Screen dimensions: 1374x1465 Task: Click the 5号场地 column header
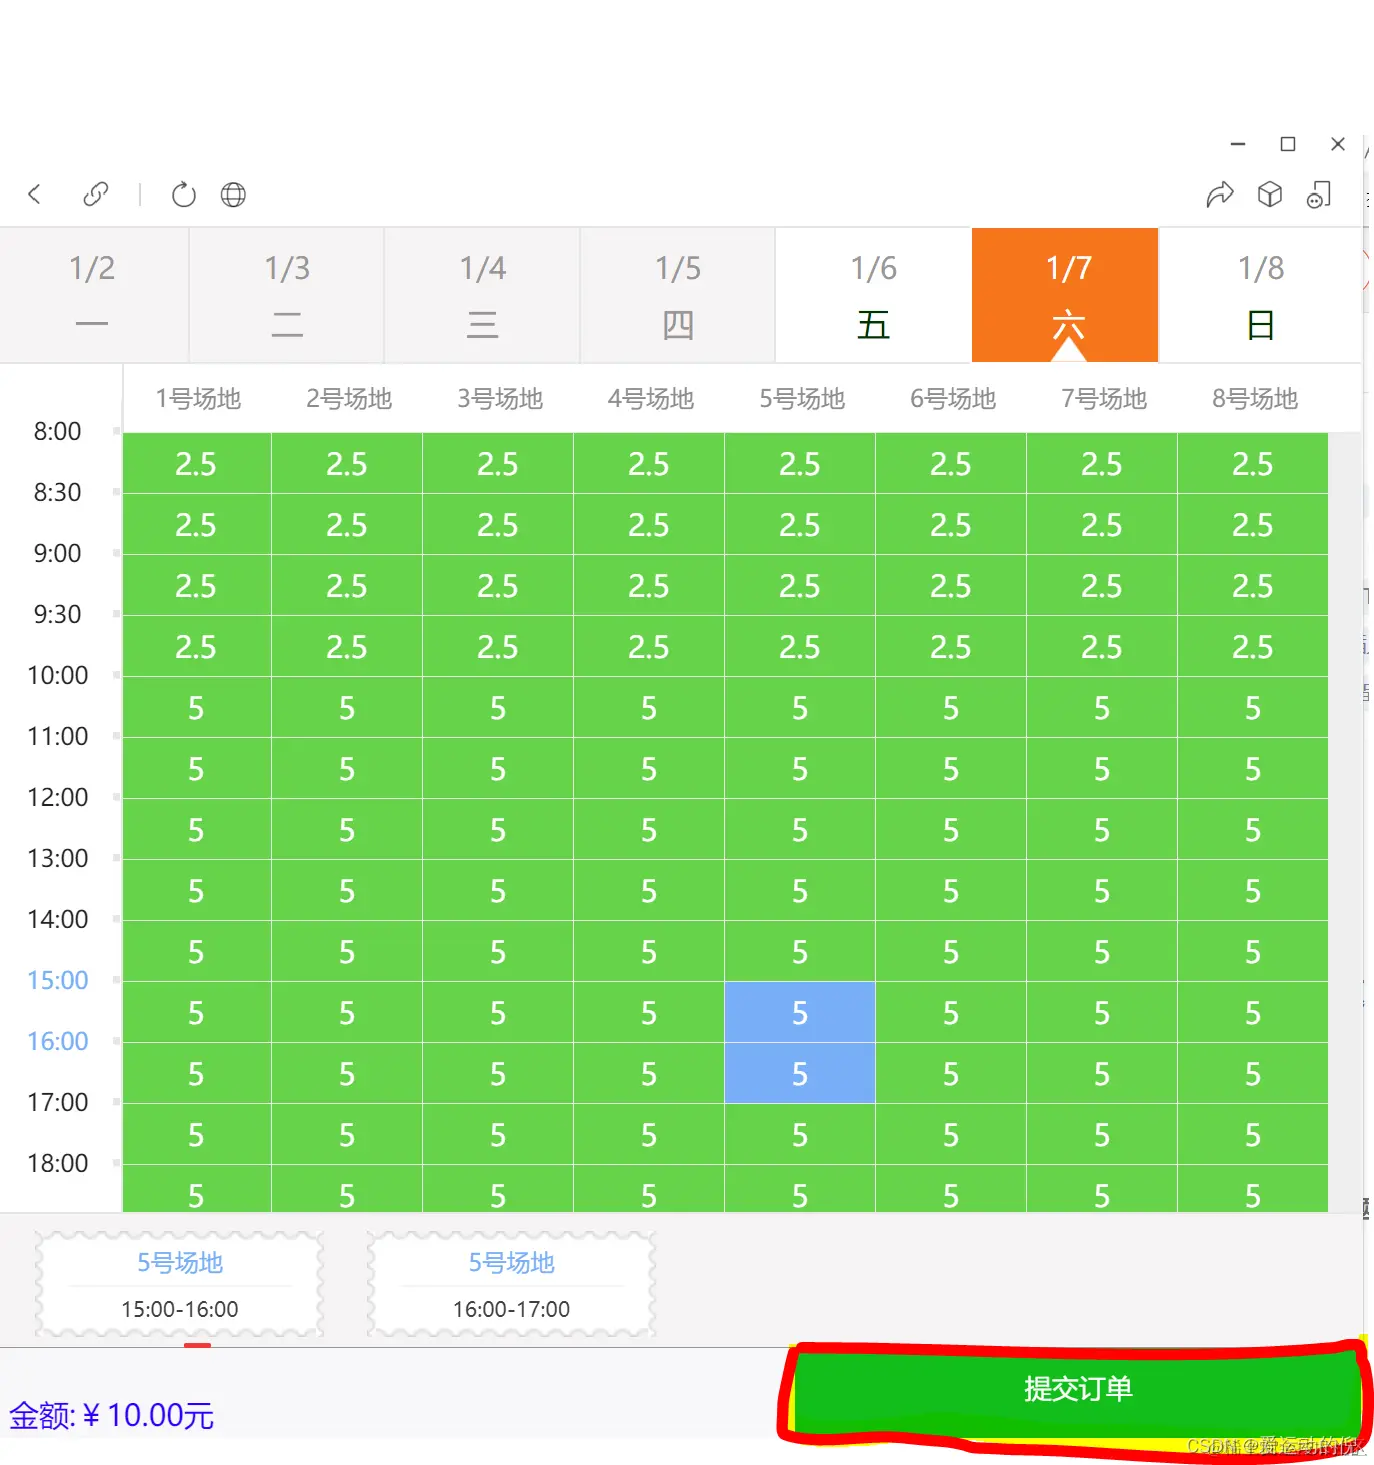click(802, 399)
